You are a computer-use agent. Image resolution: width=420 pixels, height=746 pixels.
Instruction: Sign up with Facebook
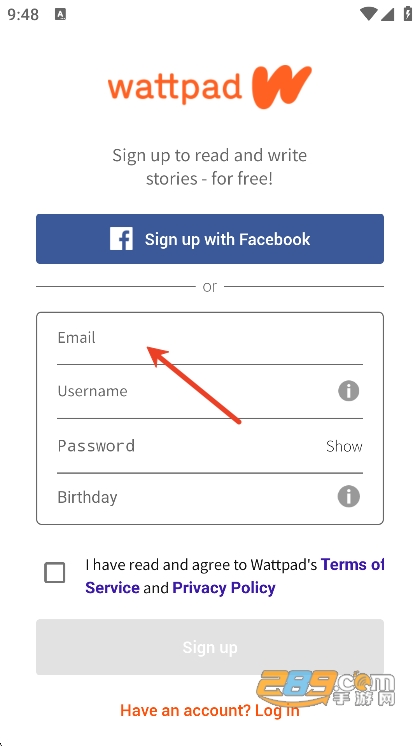coord(210,239)
